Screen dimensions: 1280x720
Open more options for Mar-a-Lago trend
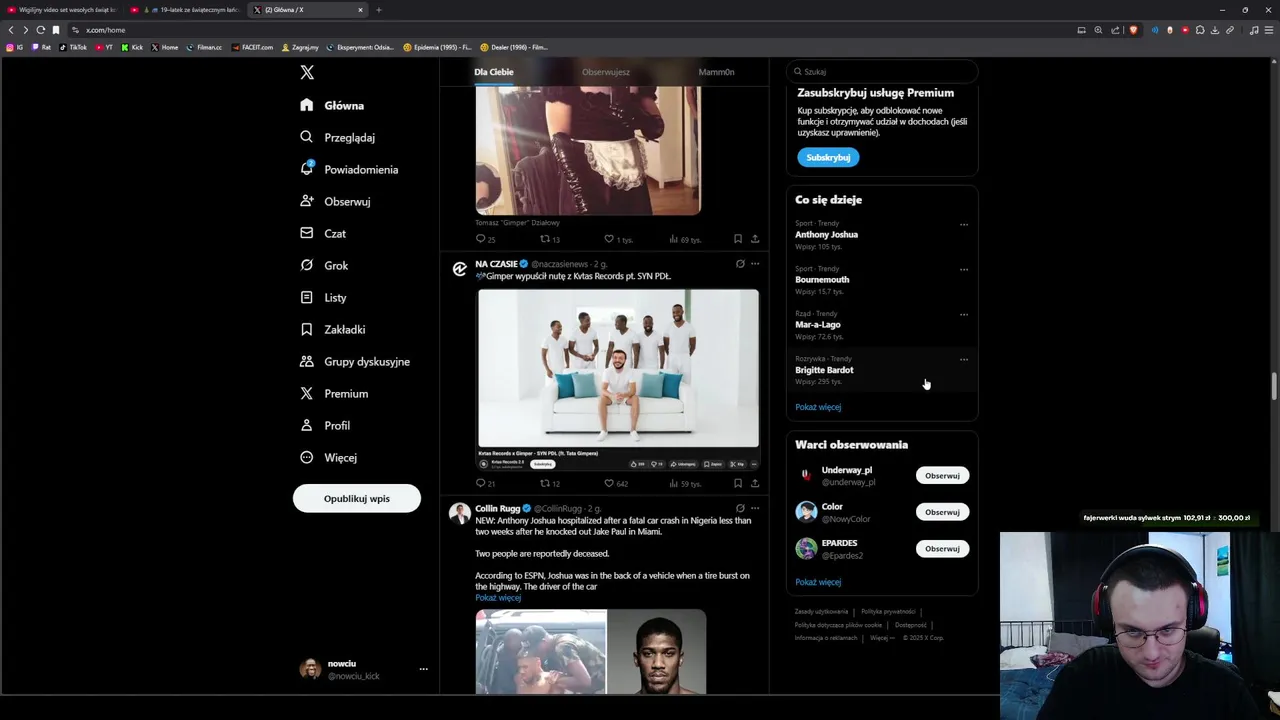tap(964, 314)
